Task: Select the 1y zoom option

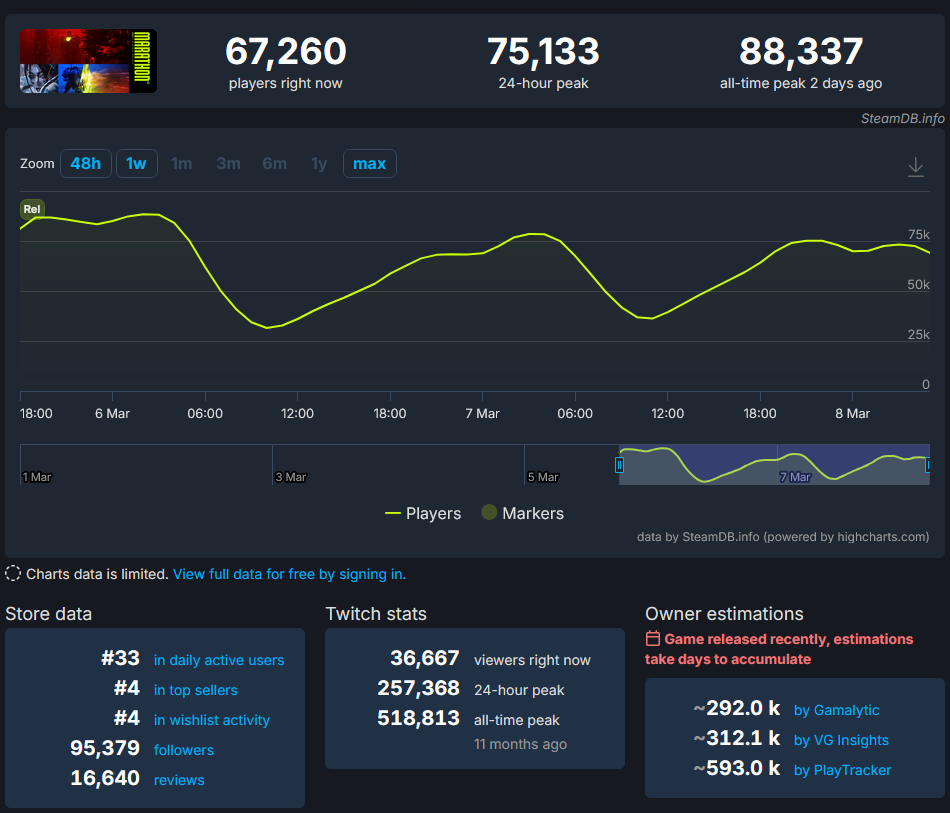Action: pyautogui.click(x=319, y=164)
